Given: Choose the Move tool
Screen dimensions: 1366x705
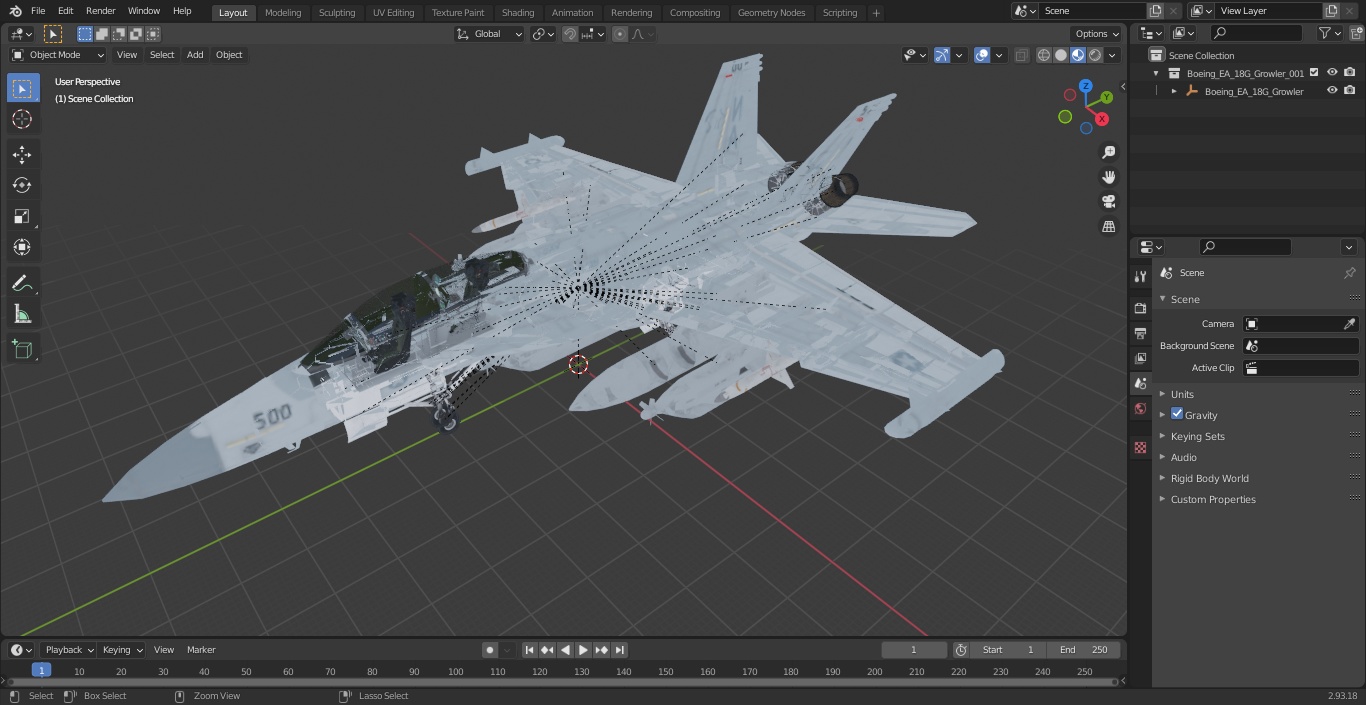Looking at the screenshot, I should click(x=22, y=154).
